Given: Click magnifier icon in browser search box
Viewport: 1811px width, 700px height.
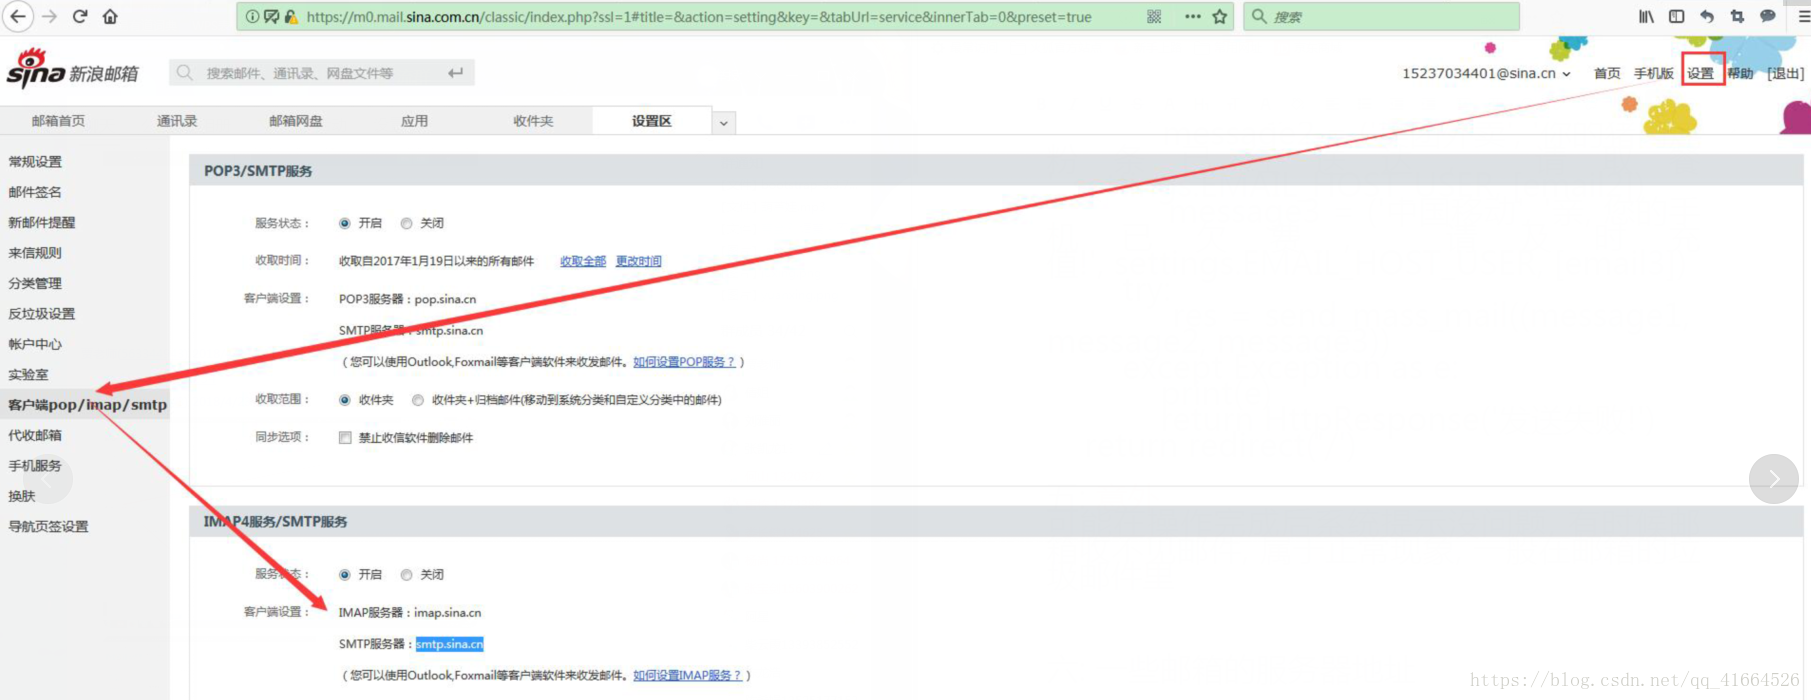Looking at the screenshot, I should pos(1259,16).
